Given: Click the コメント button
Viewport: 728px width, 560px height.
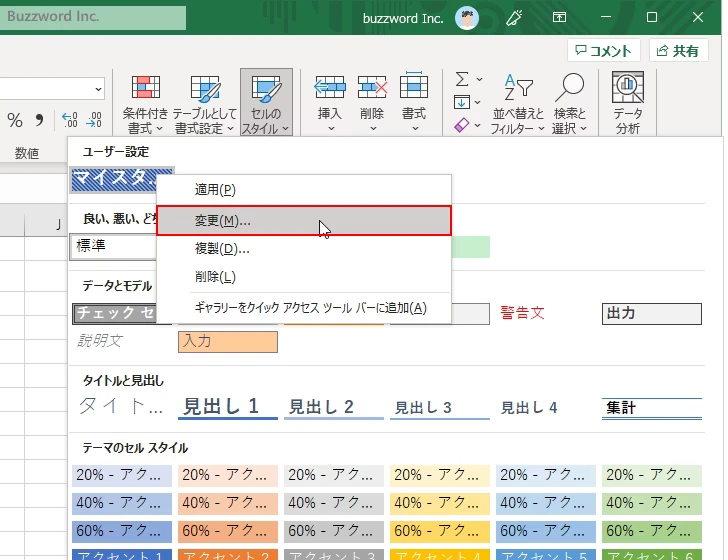Looking at the screenshot, I should click(x=603, y=50).
